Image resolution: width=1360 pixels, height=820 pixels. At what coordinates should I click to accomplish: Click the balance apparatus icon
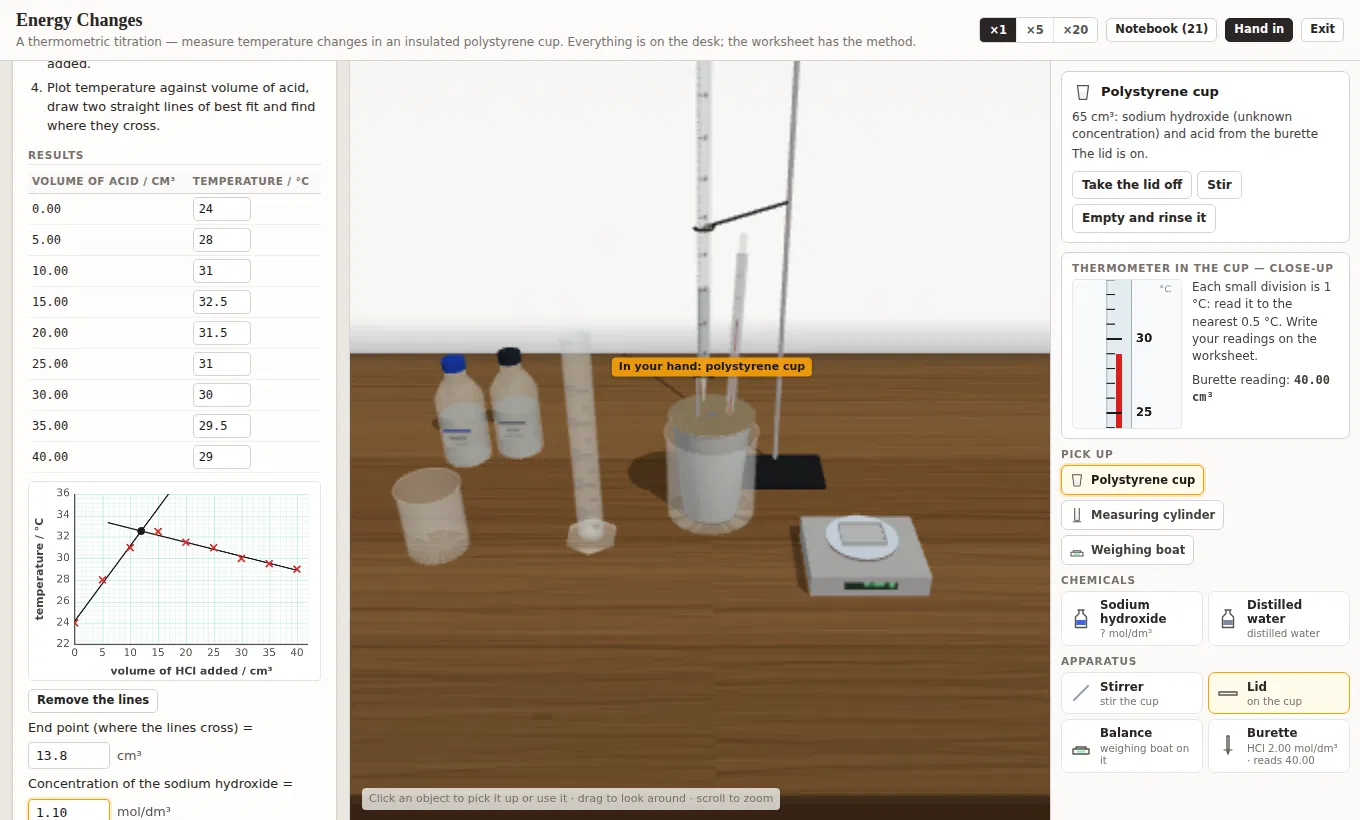(x=1081, y=749)
